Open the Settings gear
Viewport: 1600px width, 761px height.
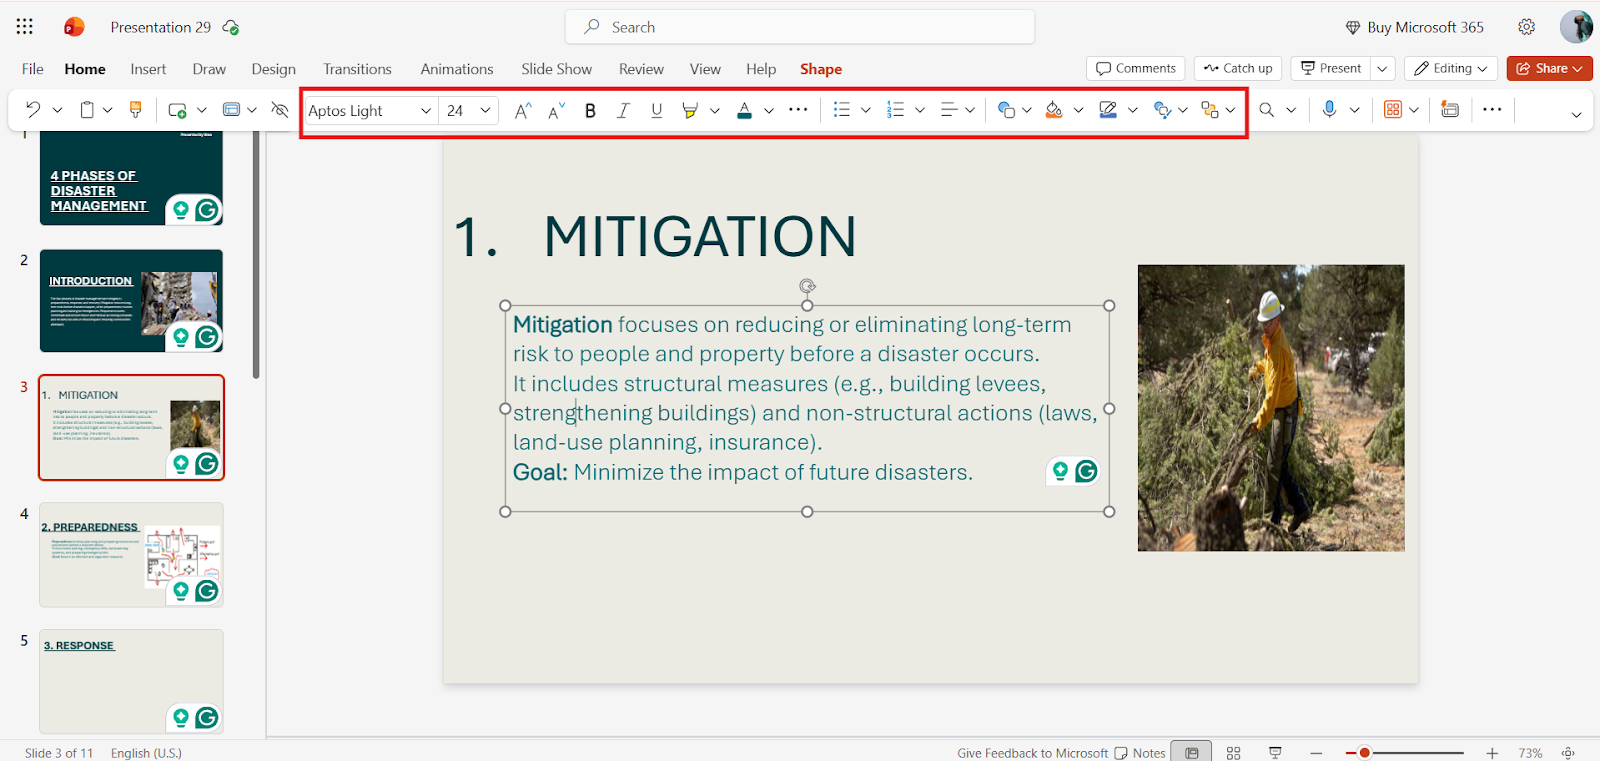click(x=1526, y=27)
